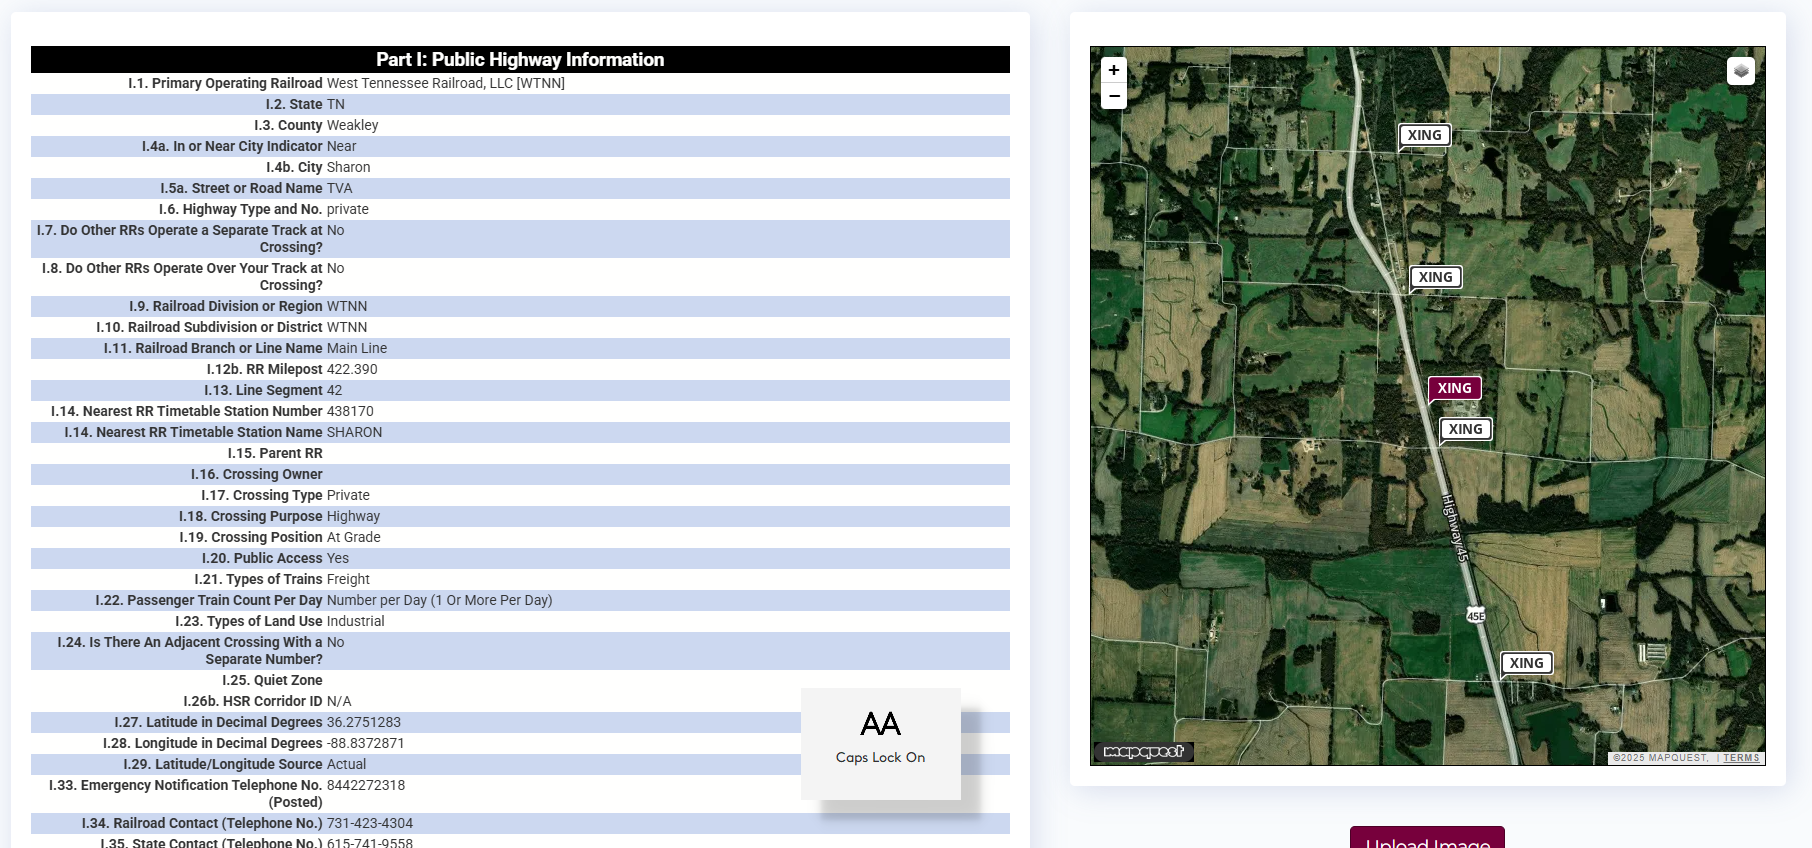This screenshot has height=848, width=1812.
Task: Click the Part I Public Highway Information header
Action: tap(520, 60)
